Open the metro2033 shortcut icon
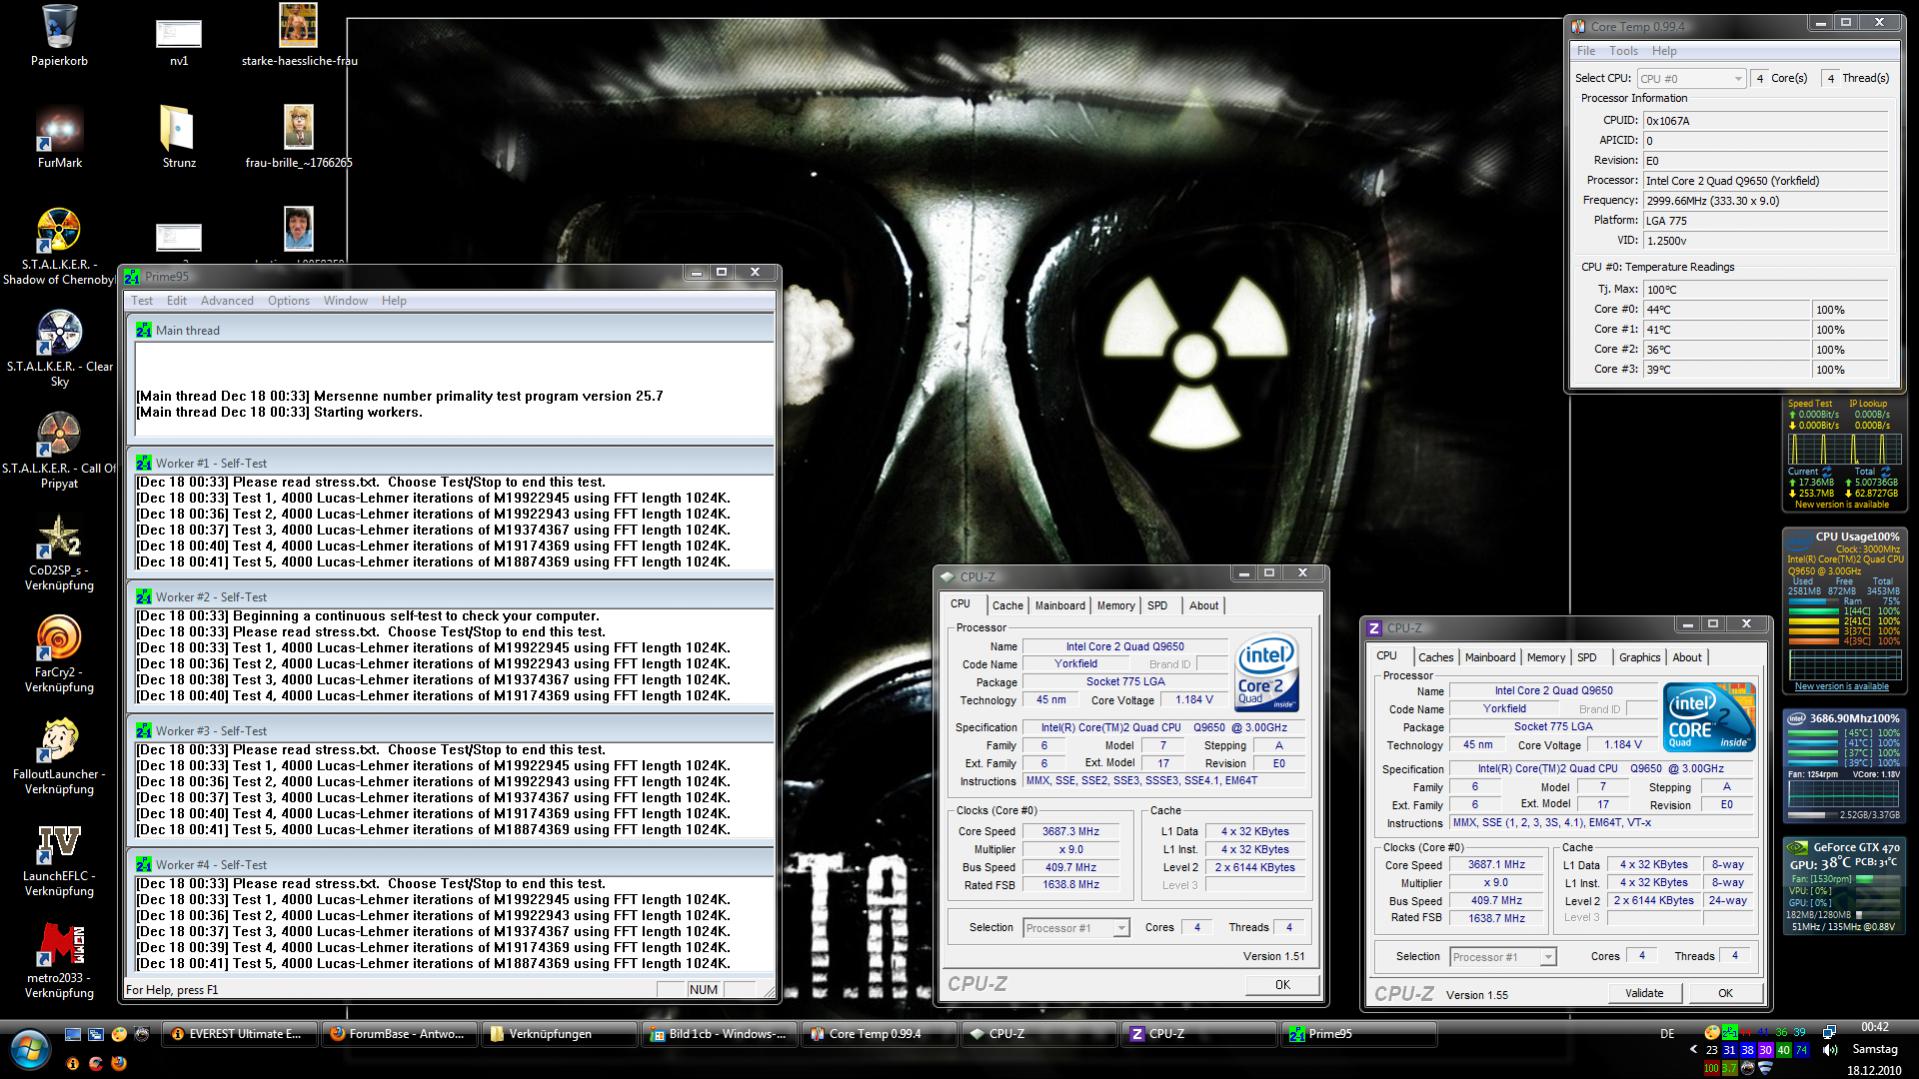The width and height of the screenshot is (1919, 1079). coord(59,945)
